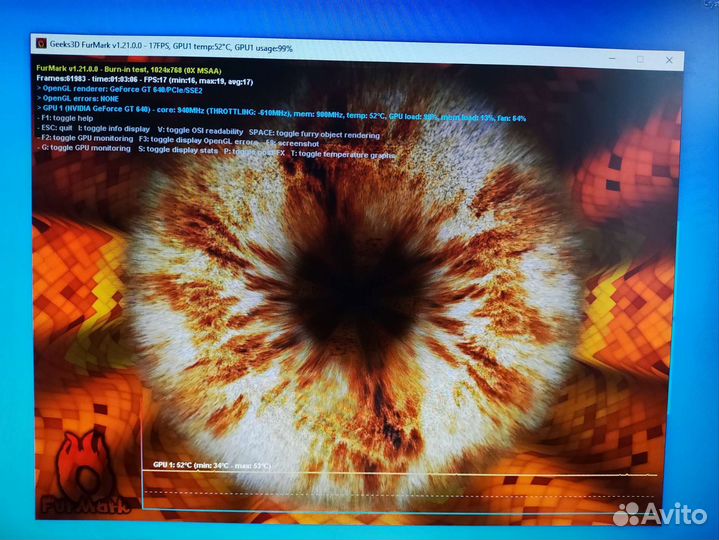The image size is (719, 540).
Task: Close the FurMark burn-in test window
Action: point(667,61)
